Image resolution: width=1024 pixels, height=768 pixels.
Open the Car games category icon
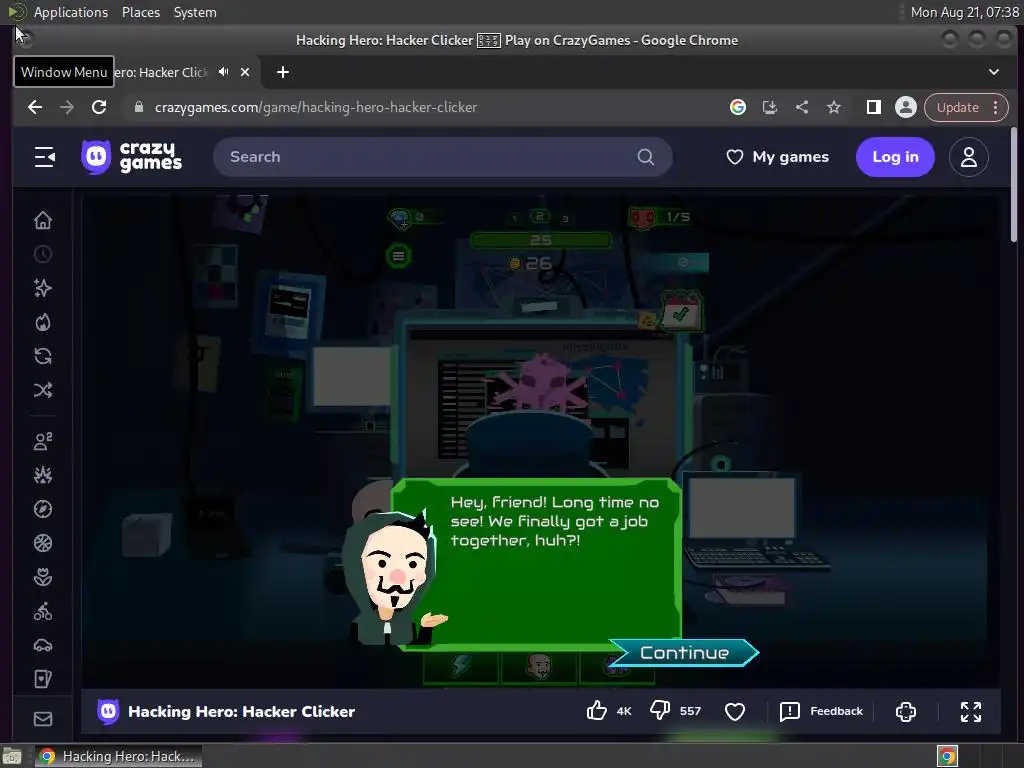(x=43, y=646)
